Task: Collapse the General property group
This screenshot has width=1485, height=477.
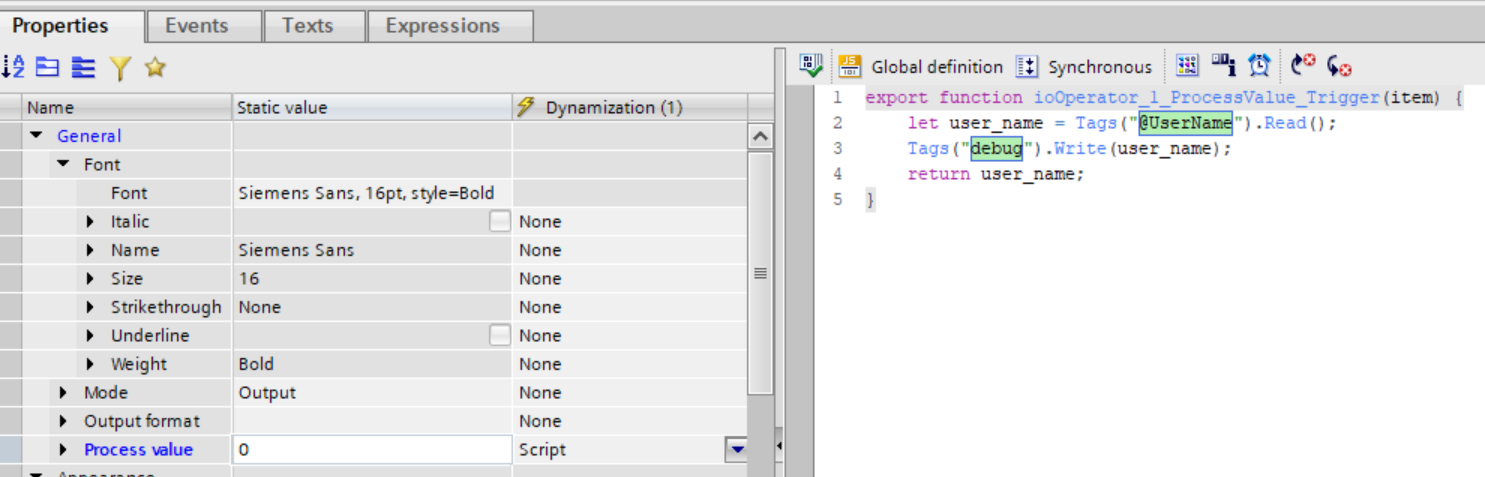Action: click(37, 136)
